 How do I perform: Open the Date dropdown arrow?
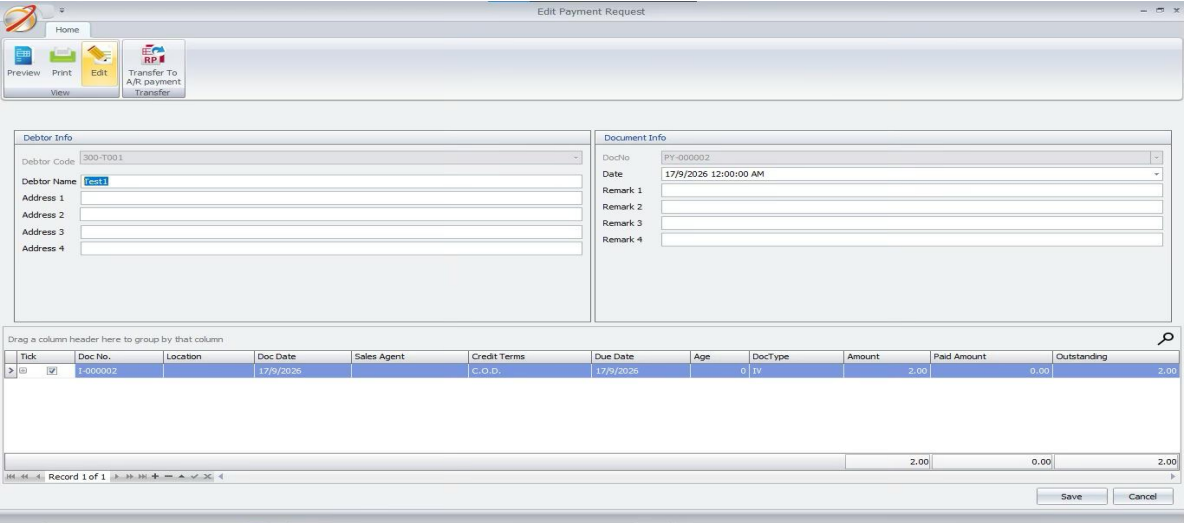click(x=1156, y=174)
